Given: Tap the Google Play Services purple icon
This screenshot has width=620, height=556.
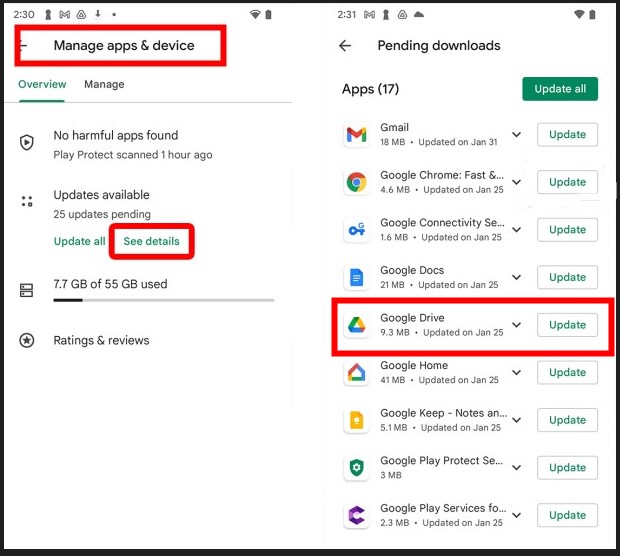Looking at the screenshot, I should pyautogui.click(x=356, y=515).
